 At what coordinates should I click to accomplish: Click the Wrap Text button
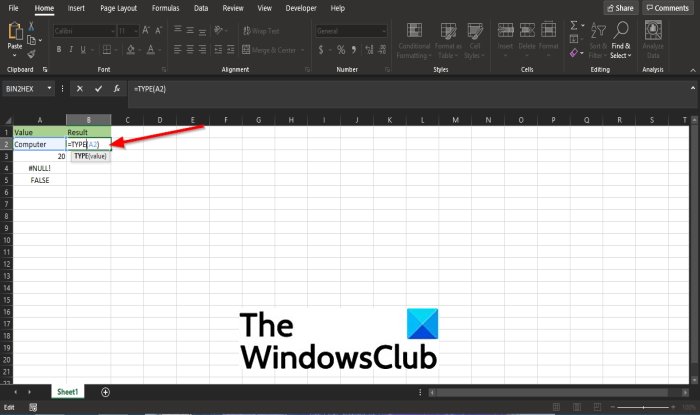click(261, 31)
